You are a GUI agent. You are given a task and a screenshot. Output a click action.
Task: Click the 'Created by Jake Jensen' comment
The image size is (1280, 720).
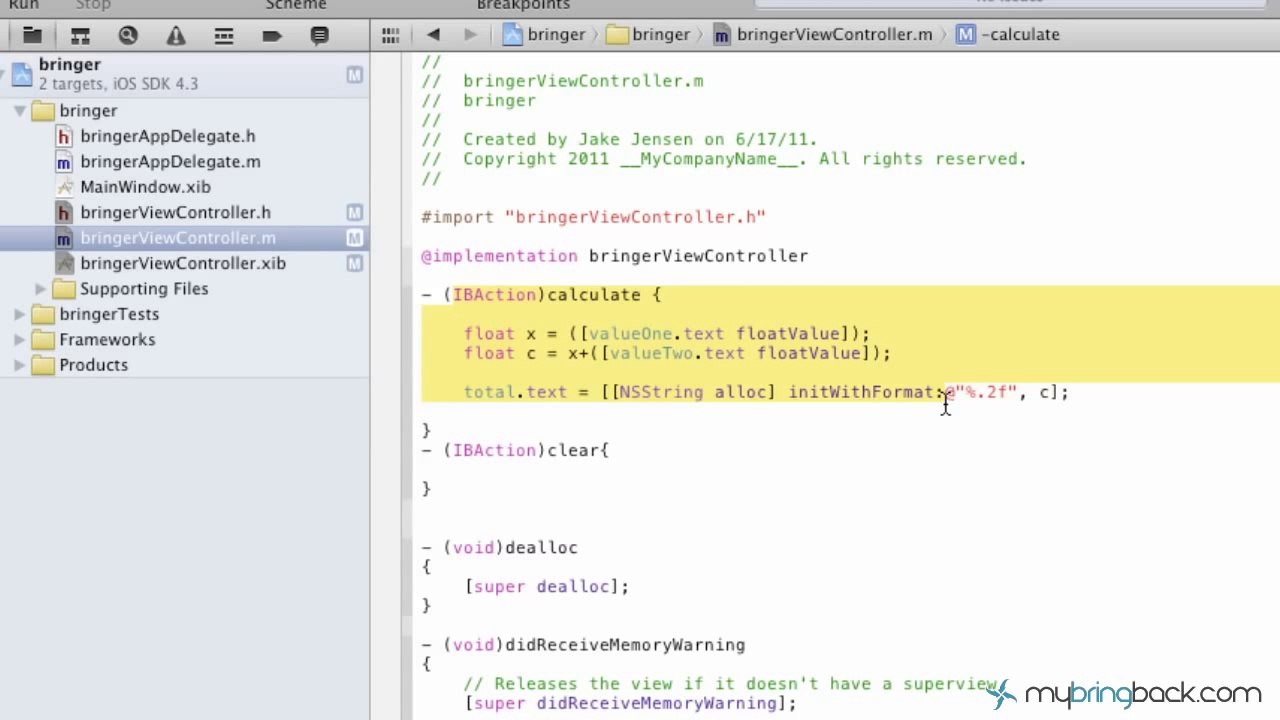tap(640, 140)
